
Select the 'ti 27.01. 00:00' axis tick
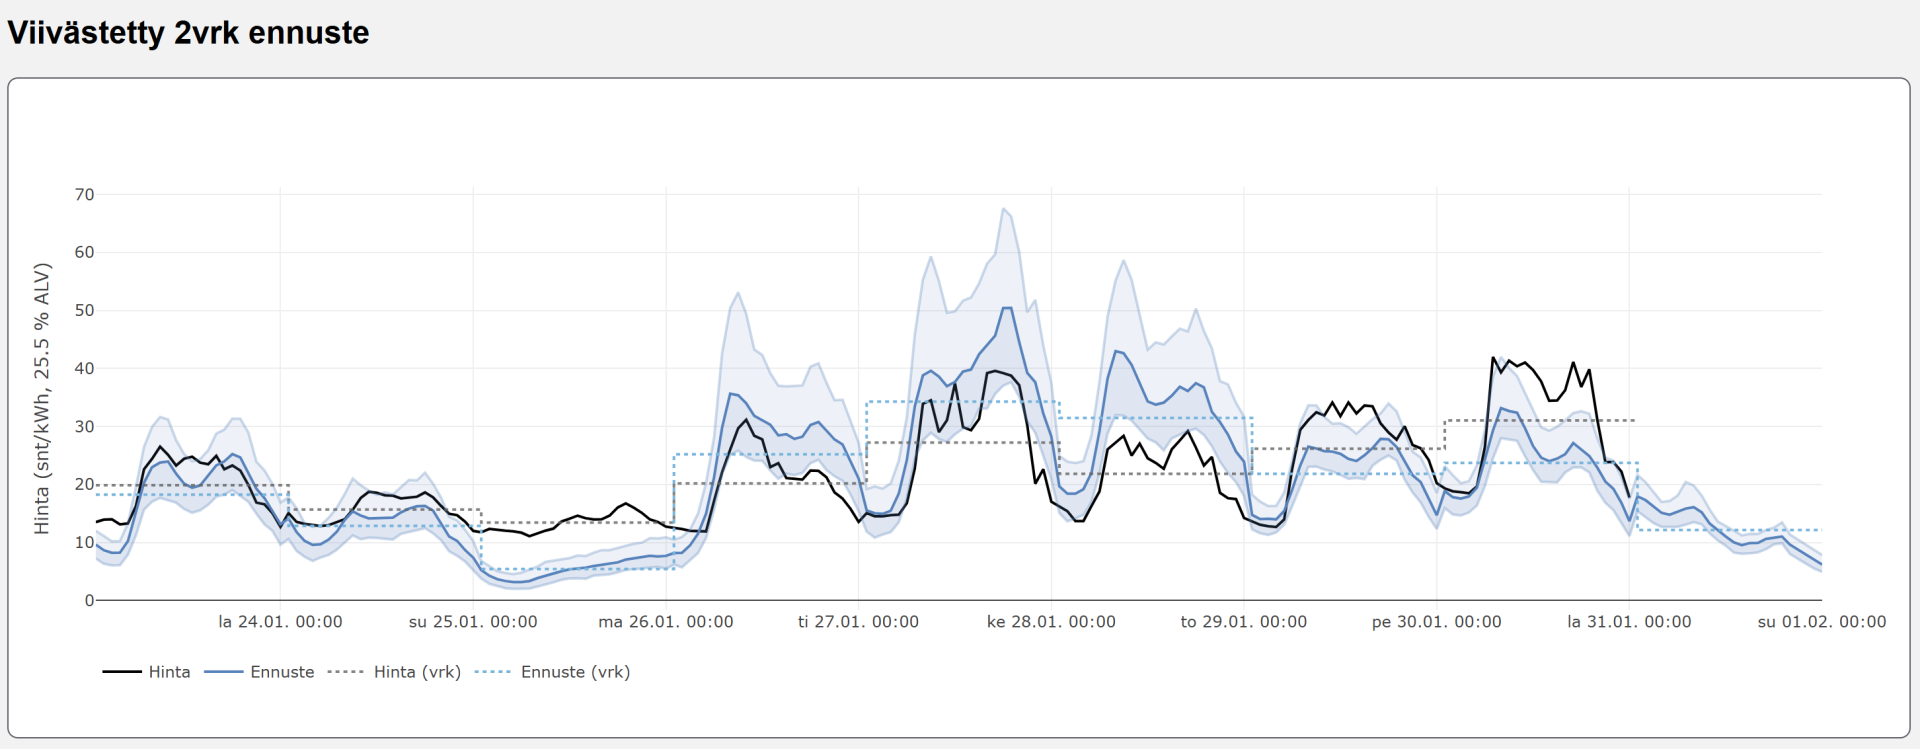tap(858, 622)
